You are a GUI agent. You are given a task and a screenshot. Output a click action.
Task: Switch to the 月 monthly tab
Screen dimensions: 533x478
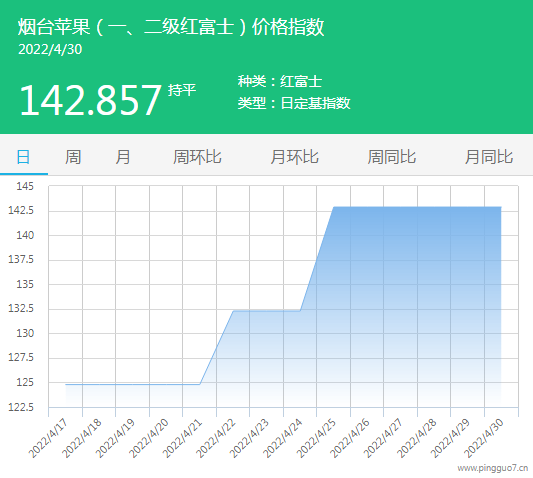(x=122, y=157)
